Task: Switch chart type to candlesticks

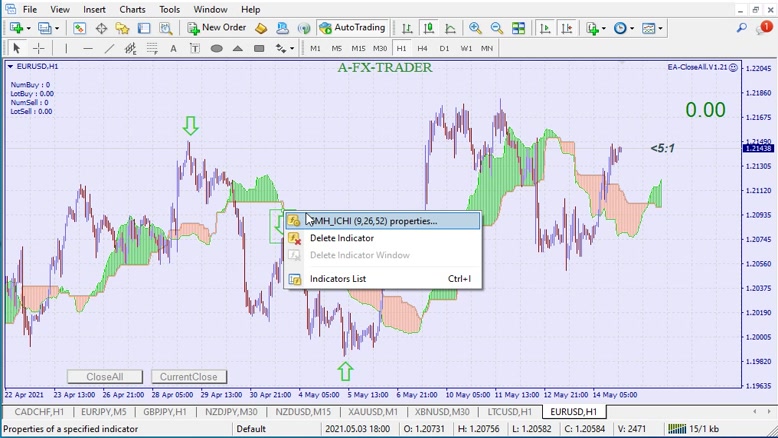Action: pos(428,28)
